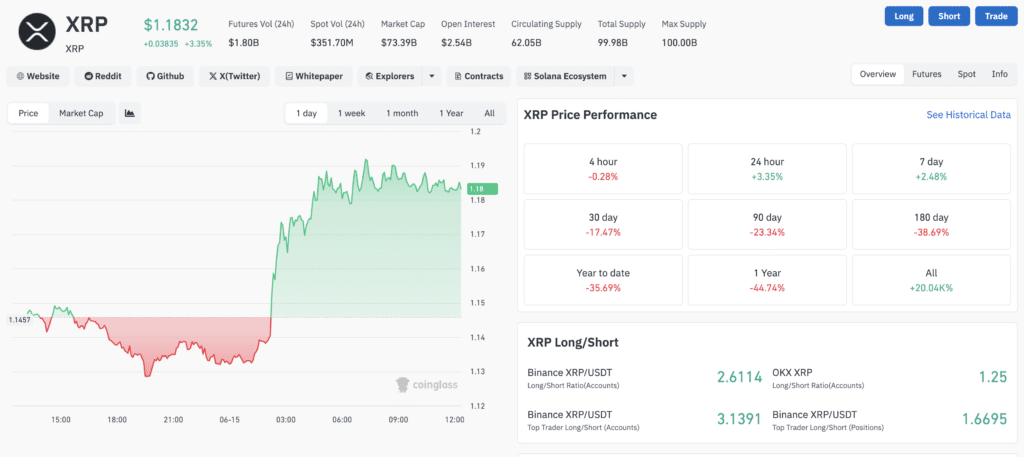1024x457 pixels.
Task: Click the XRP Long/Short section heading
Action: tap(573, 343)
